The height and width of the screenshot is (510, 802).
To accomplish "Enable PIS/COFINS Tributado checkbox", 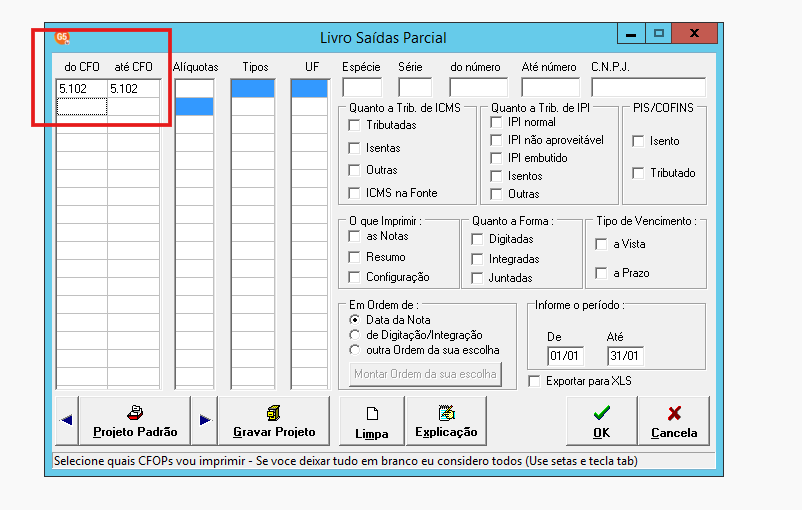I will (x=638, y=173).
